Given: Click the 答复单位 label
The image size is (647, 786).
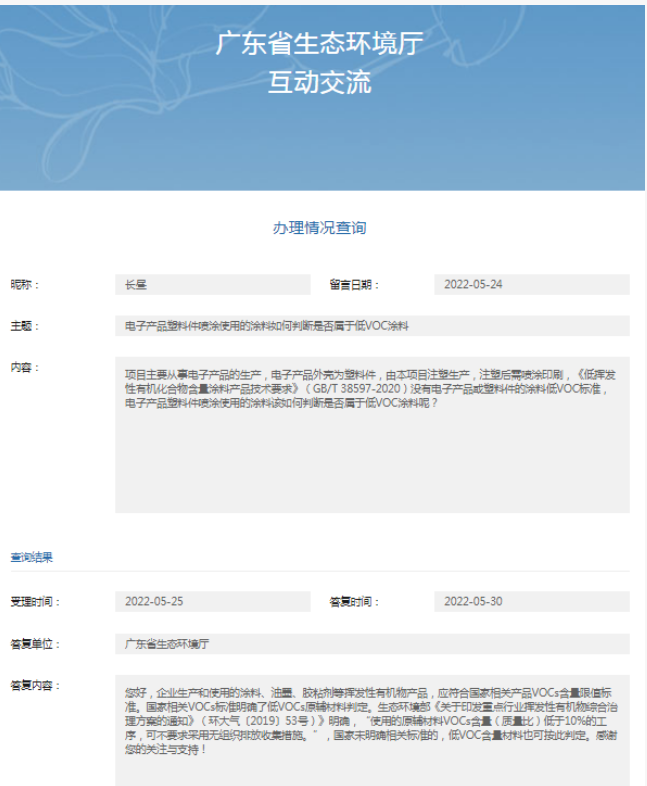Looking at the screenshot, I should click(36, 644).
